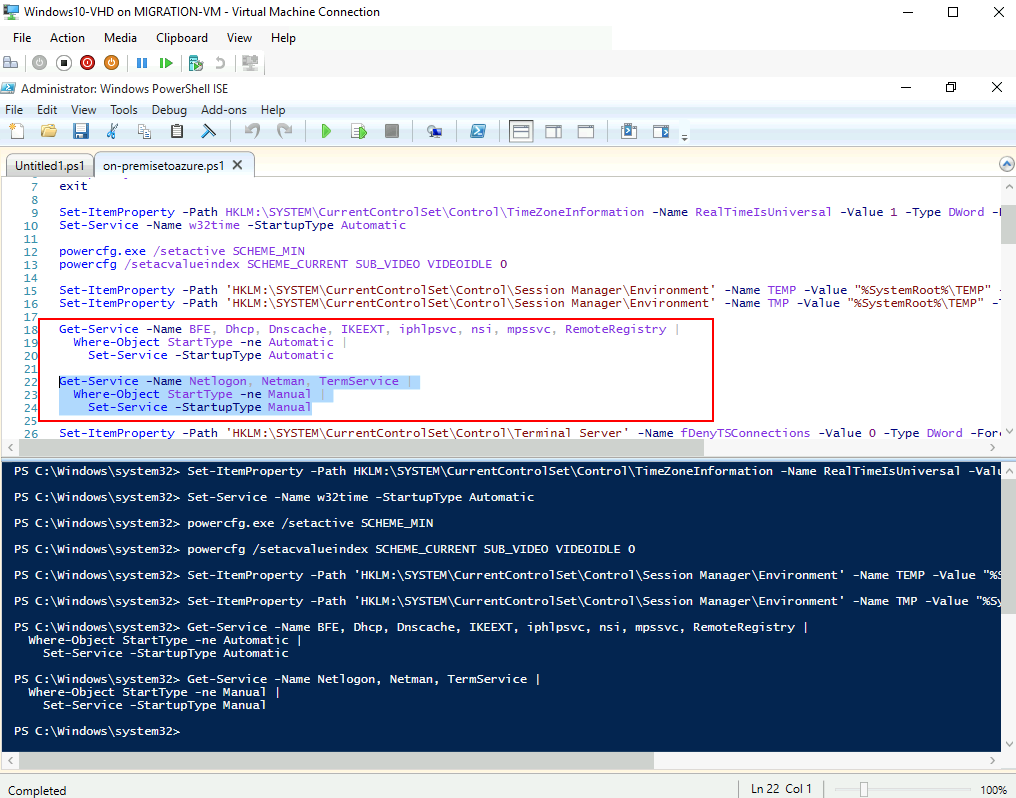Open the ISE Edit menu

[x=47, y=110]
